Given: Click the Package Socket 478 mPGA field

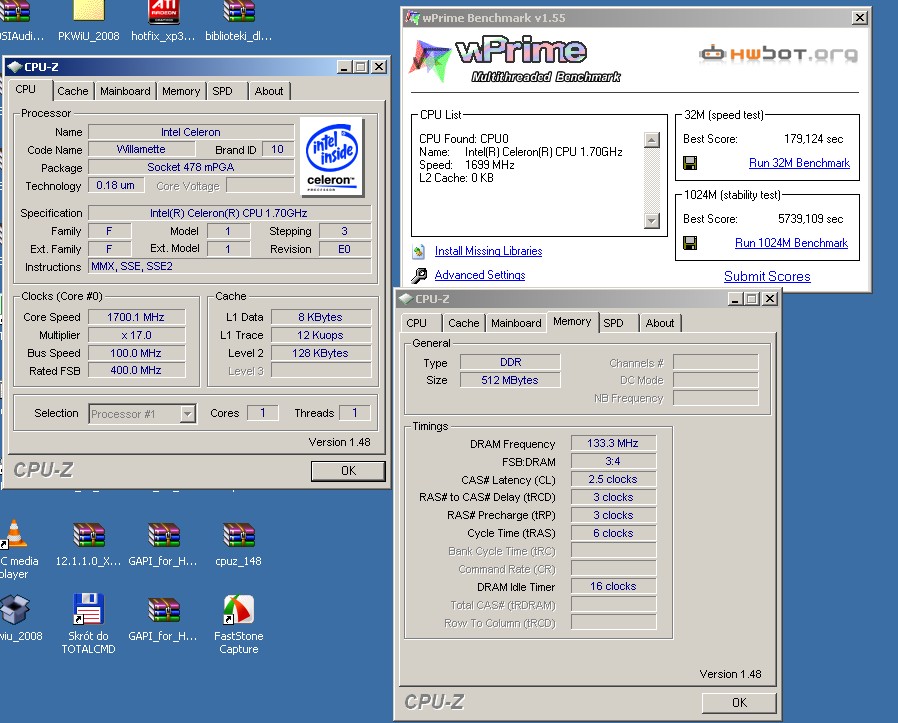Looking at the screenshot, I should 191,167.
